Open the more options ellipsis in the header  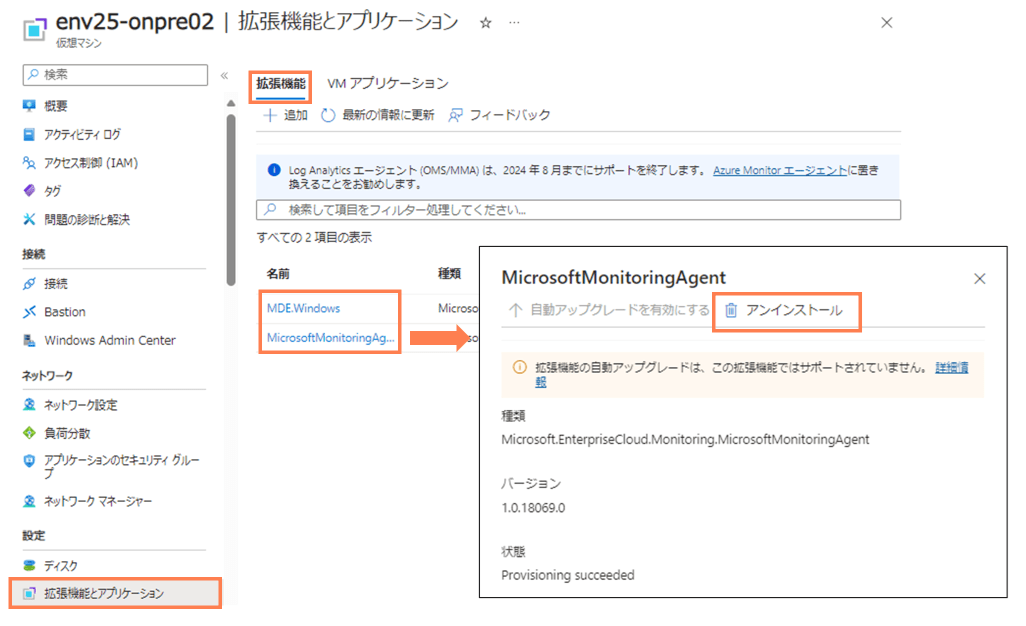click(x=514, y=23)
